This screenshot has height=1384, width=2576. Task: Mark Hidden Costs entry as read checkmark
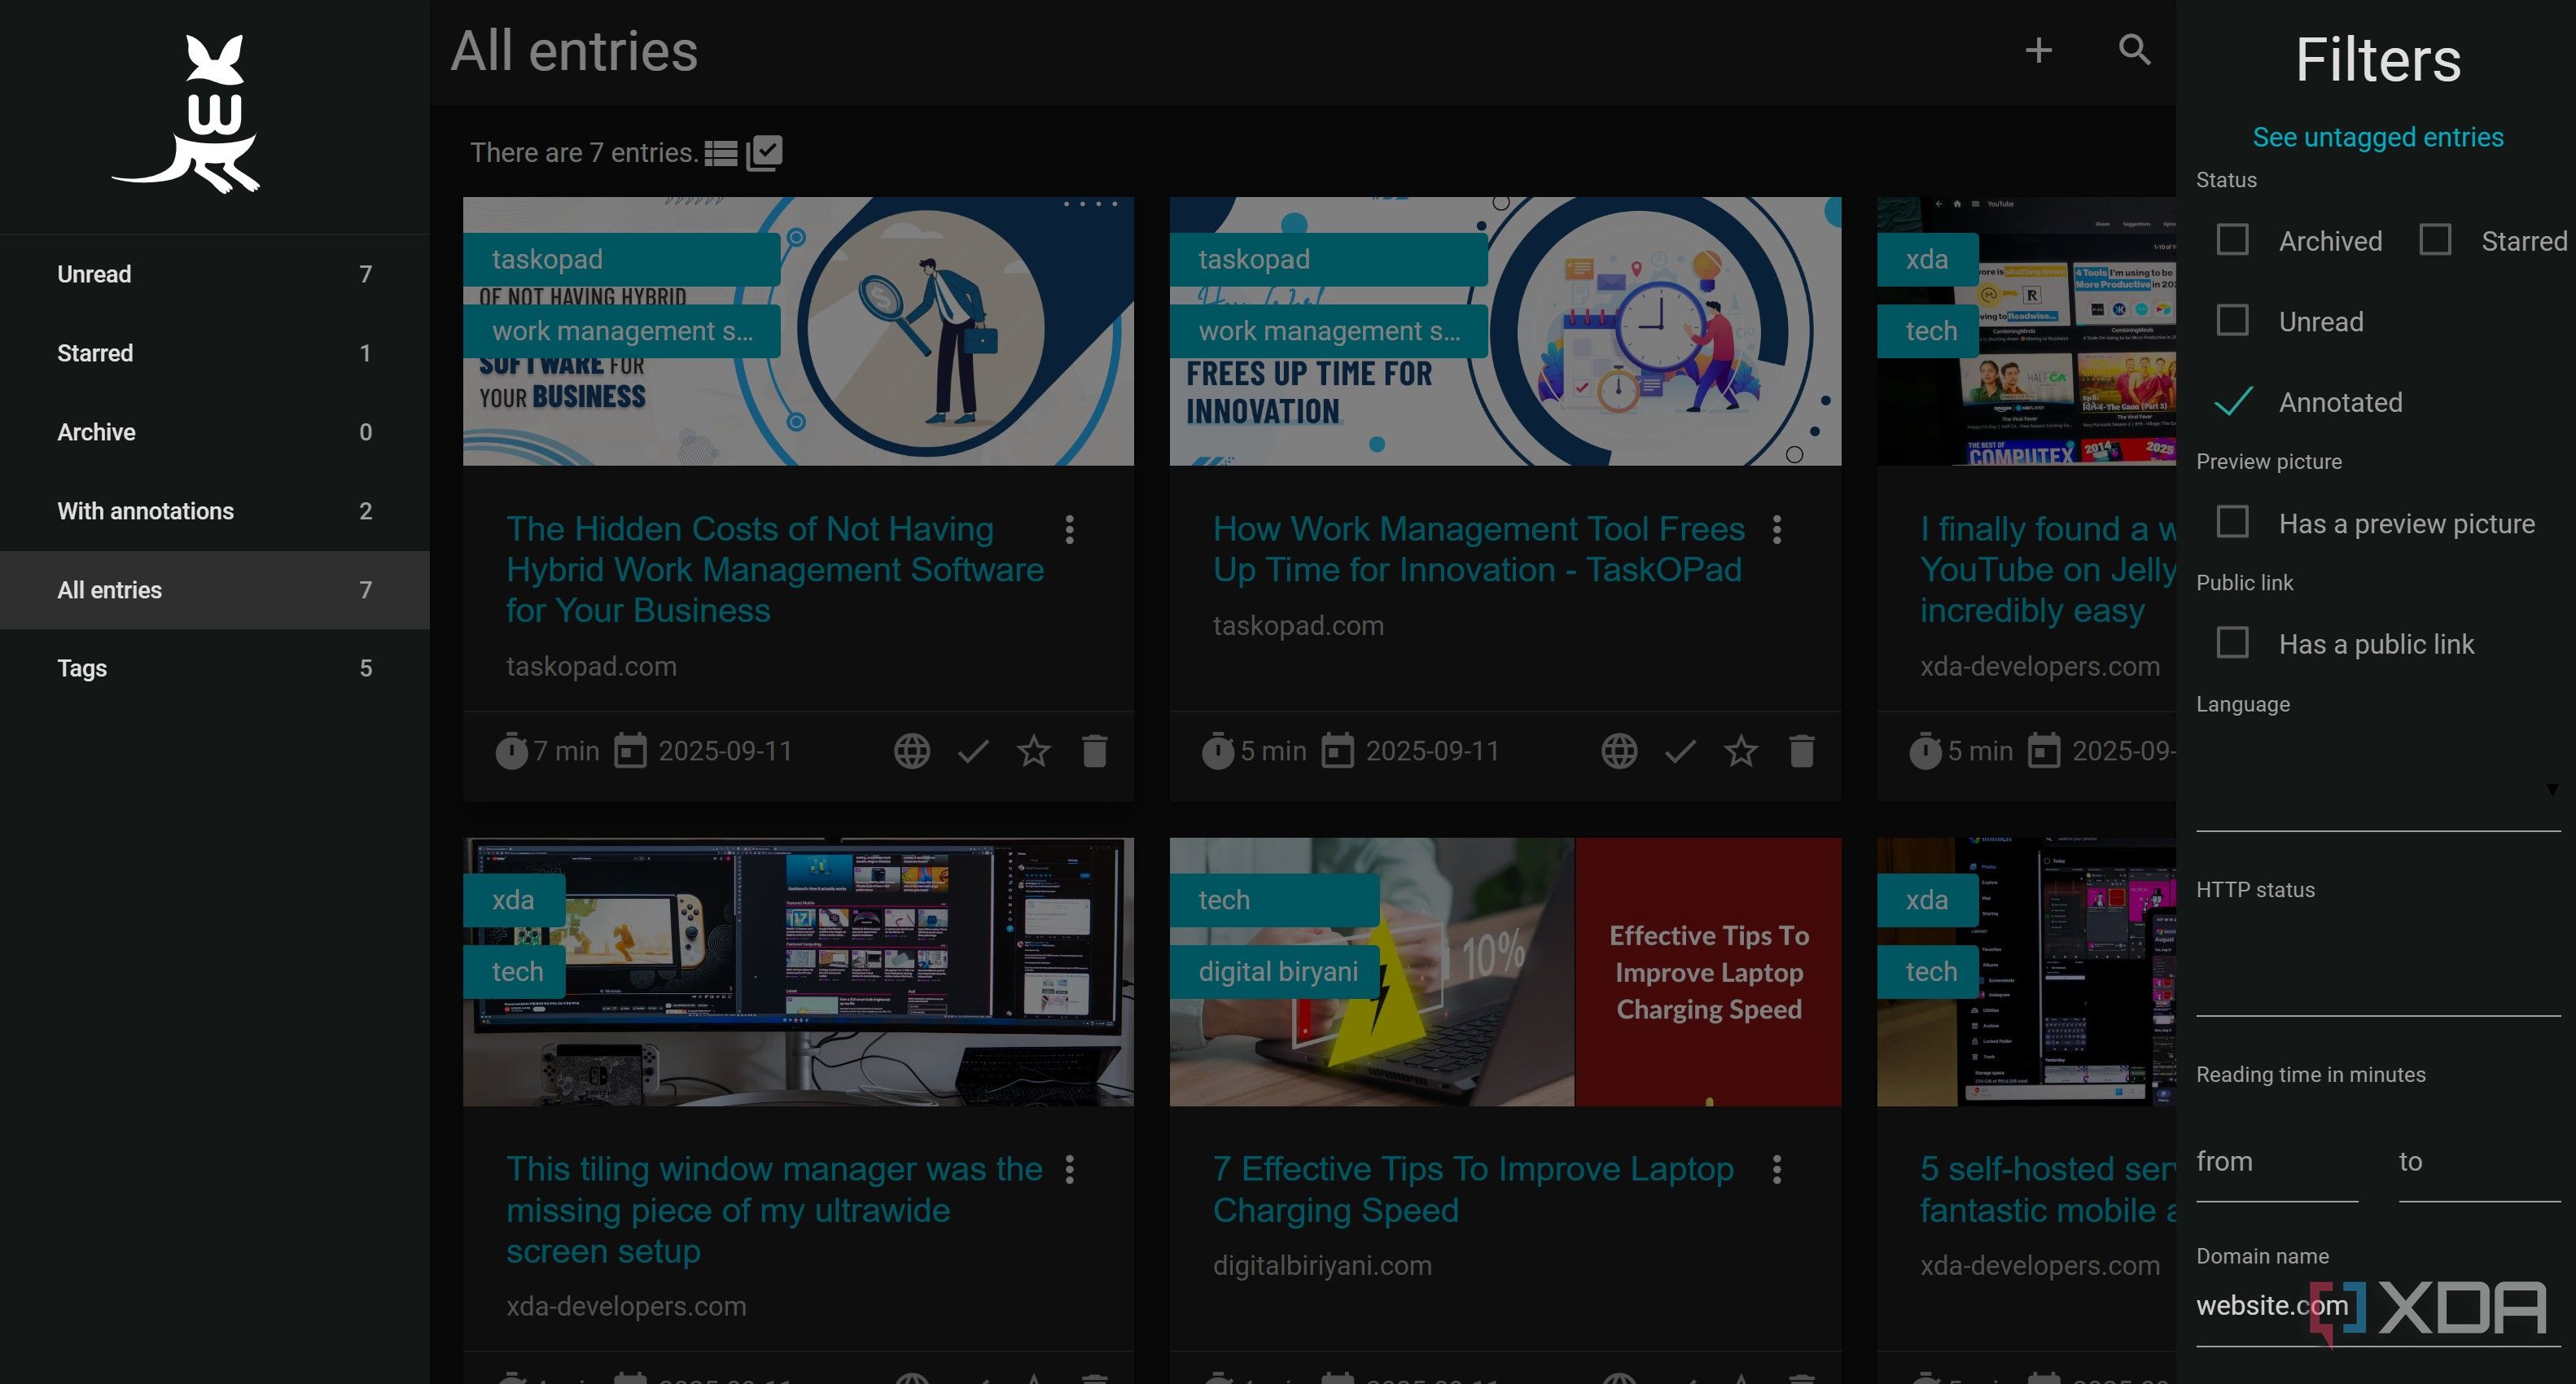pyautogui.click(x=973, y=751)
